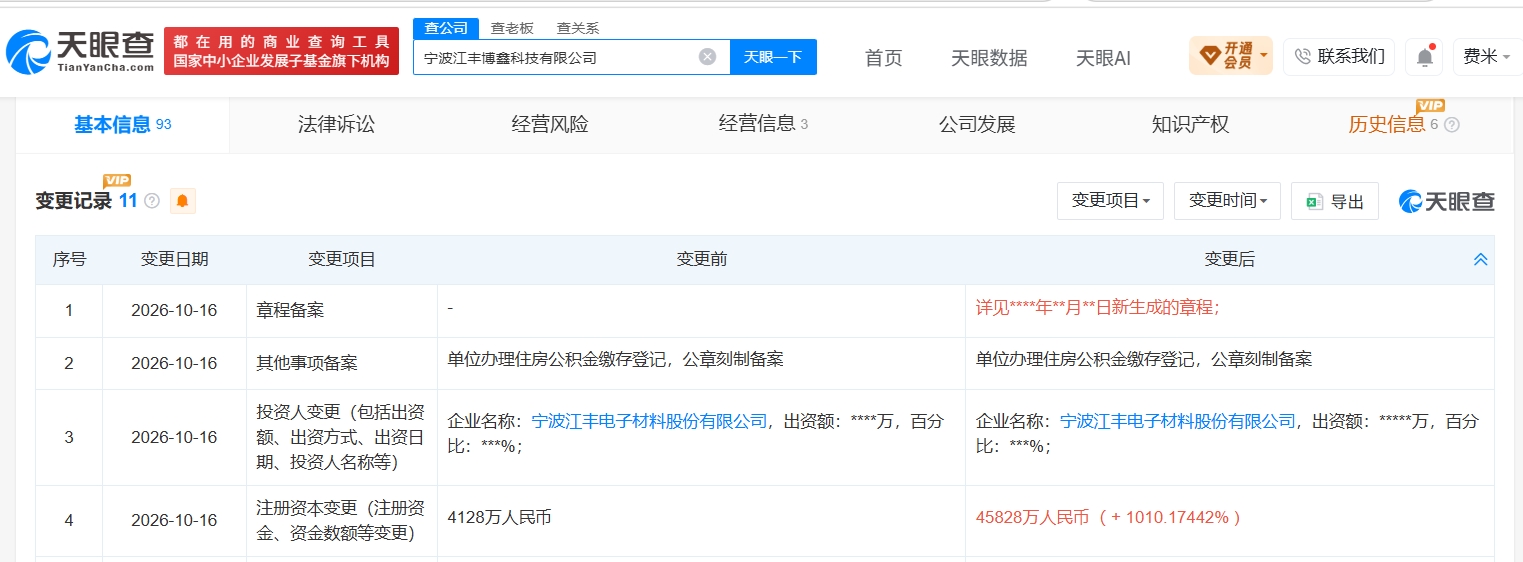This screenshot has width=1523, height=562.
Task: Click the 变更日期 column header
Action: pyautogui.click(x=174, y=259)
